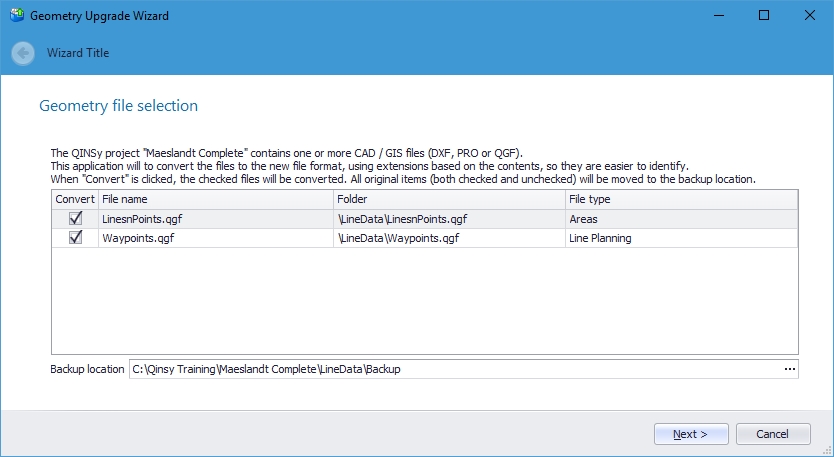Close the Geometry Upgrade Wizard window

pos(809,16)
